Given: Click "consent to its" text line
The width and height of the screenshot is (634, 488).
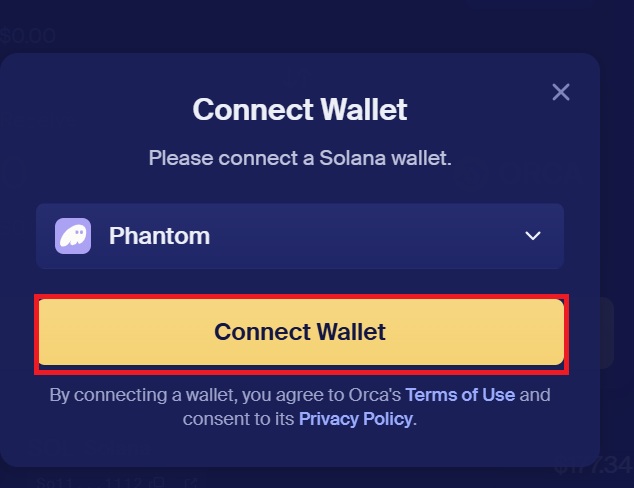Looking at the screenshot, I should click(238, 419).
